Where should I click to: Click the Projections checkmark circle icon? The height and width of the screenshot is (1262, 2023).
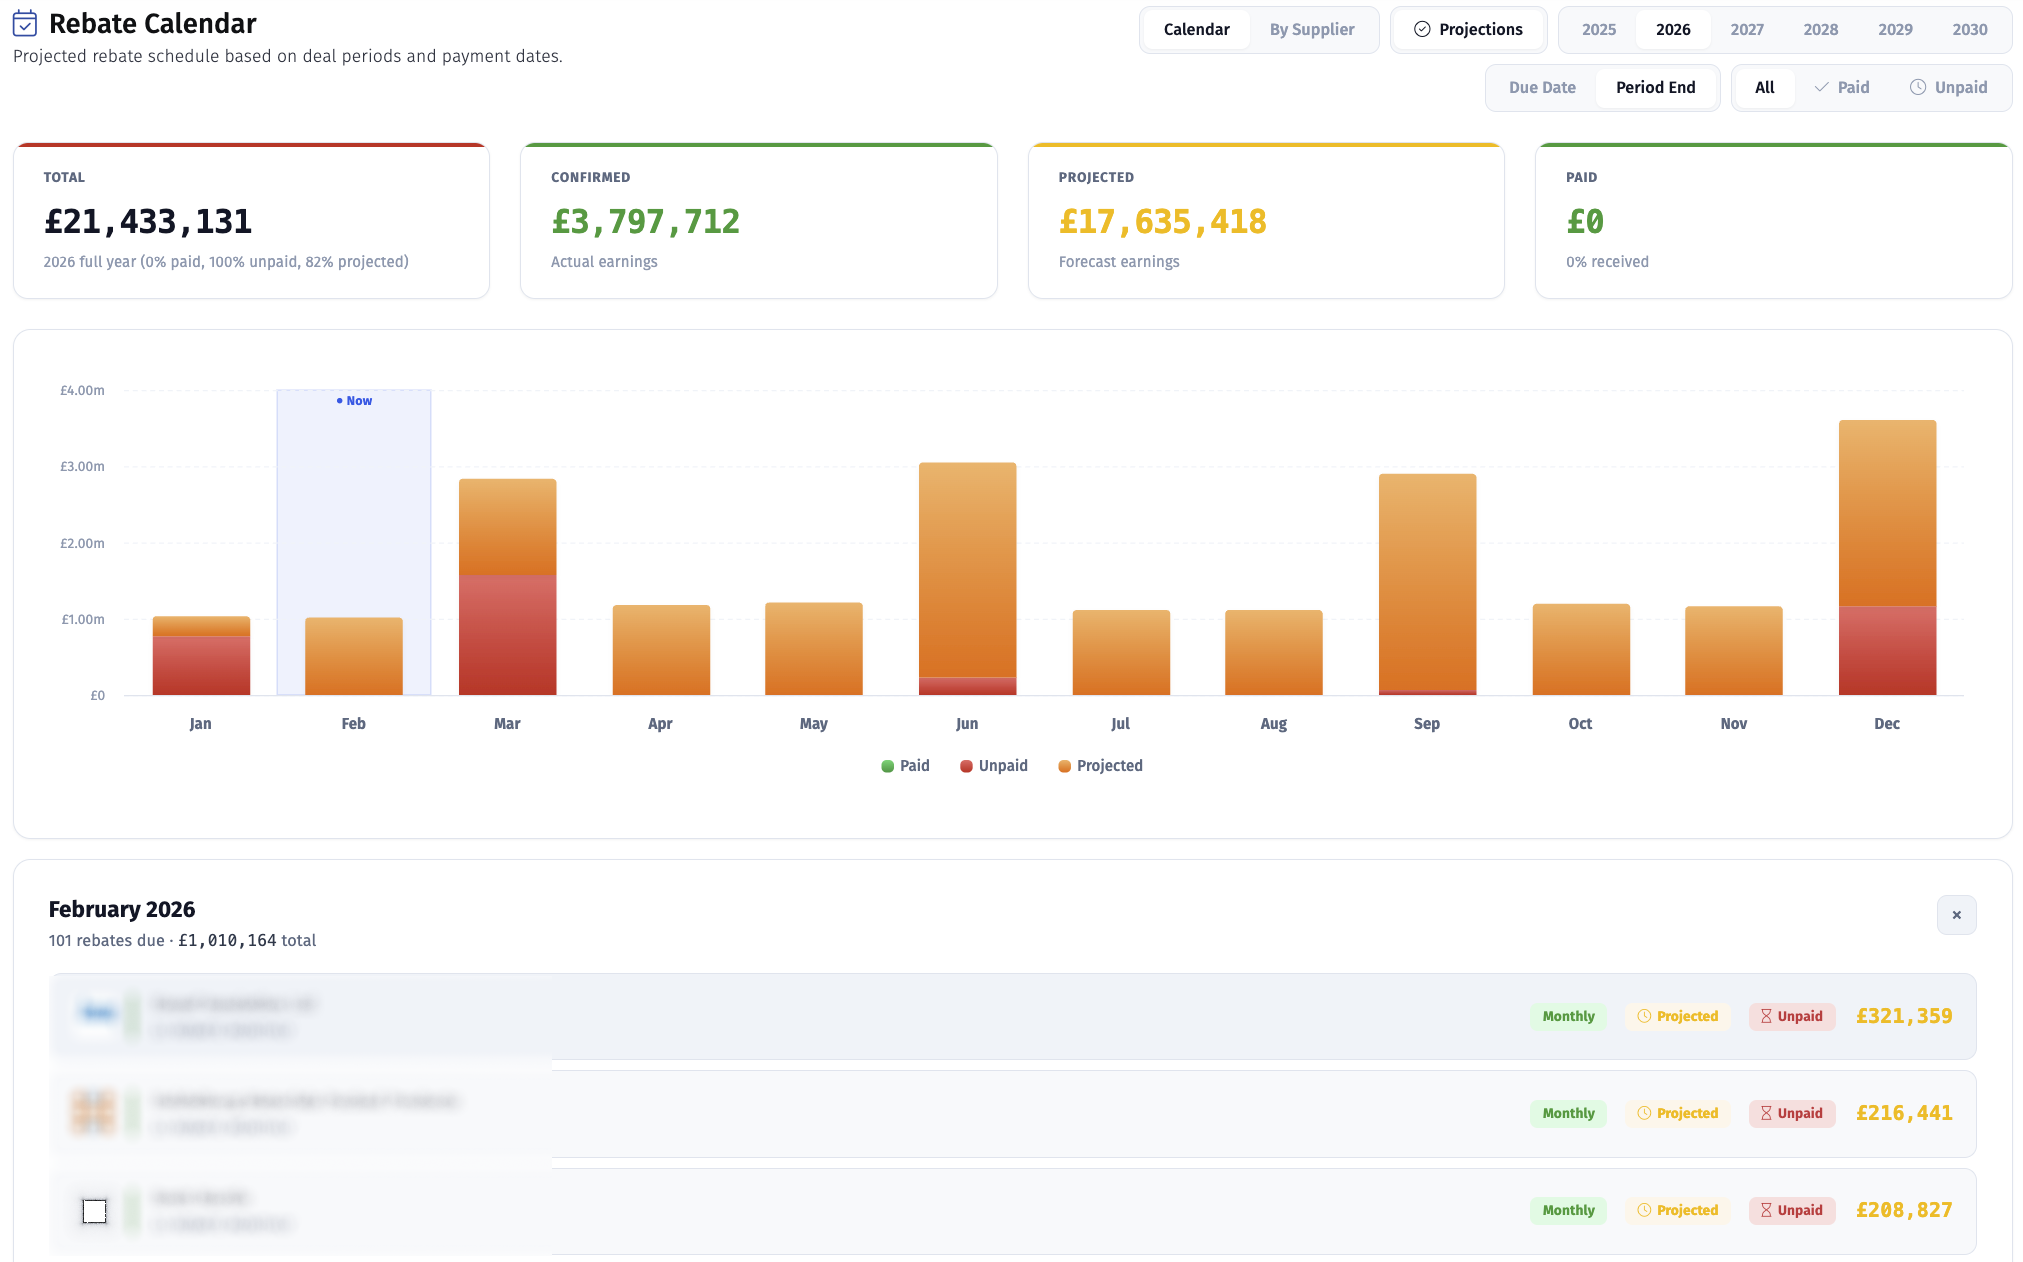[1421, 29]
